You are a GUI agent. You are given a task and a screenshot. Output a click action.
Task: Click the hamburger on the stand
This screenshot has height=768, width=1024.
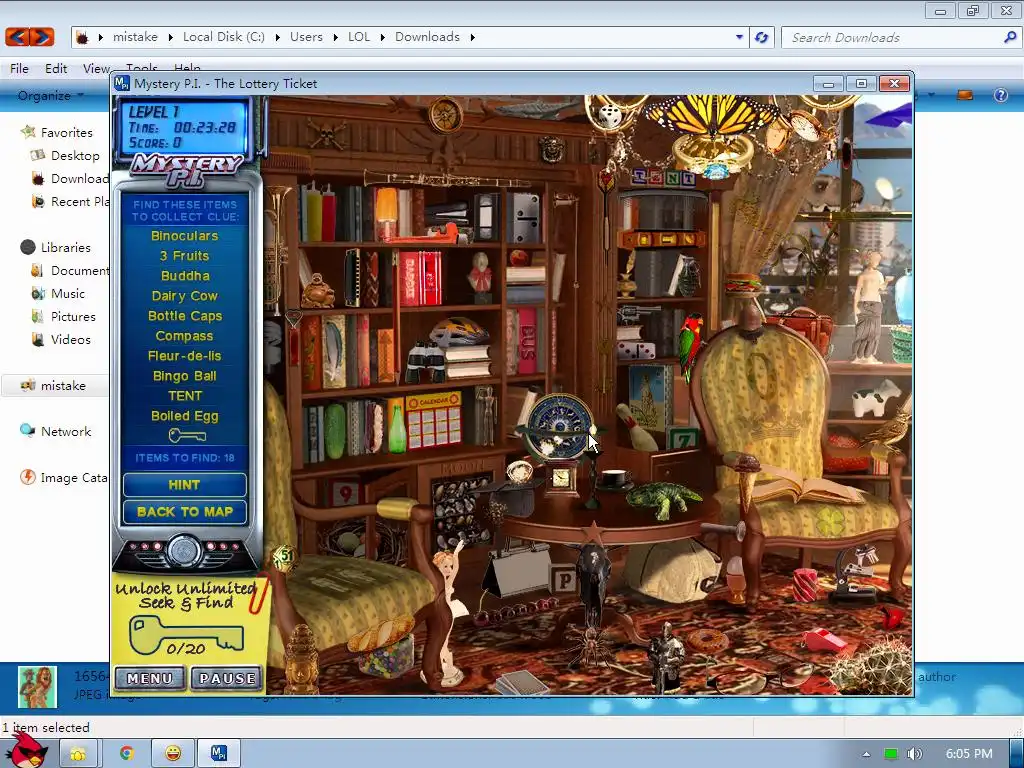pyautogui.click(x=743, y=285)
